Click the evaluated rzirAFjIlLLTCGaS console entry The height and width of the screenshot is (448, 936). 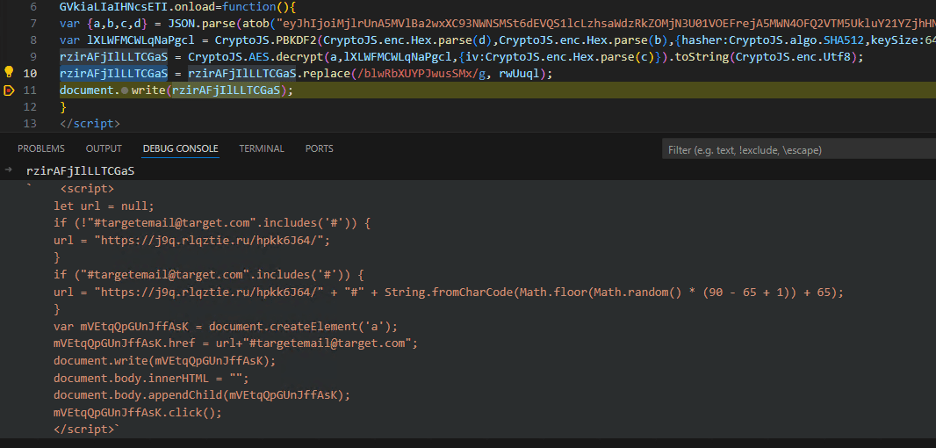click(x=81, y=171)
